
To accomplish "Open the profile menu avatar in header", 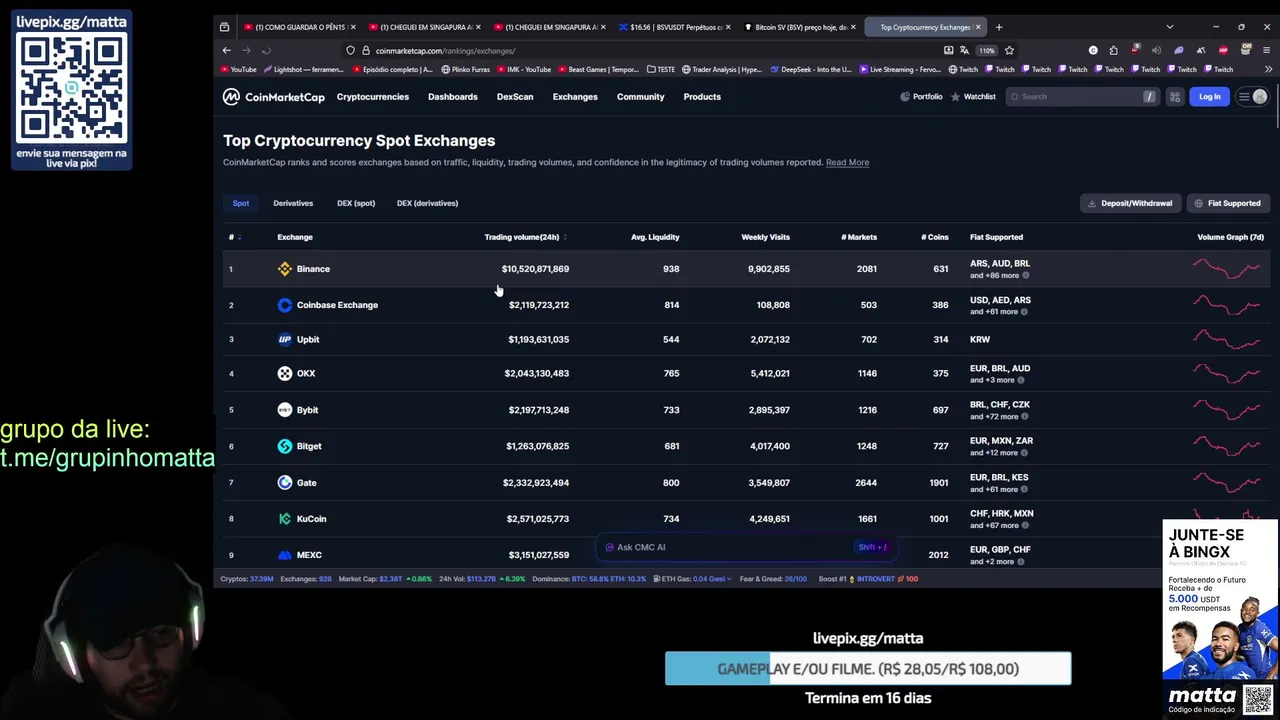I will pyautogui.click(x=1260, y=97).
